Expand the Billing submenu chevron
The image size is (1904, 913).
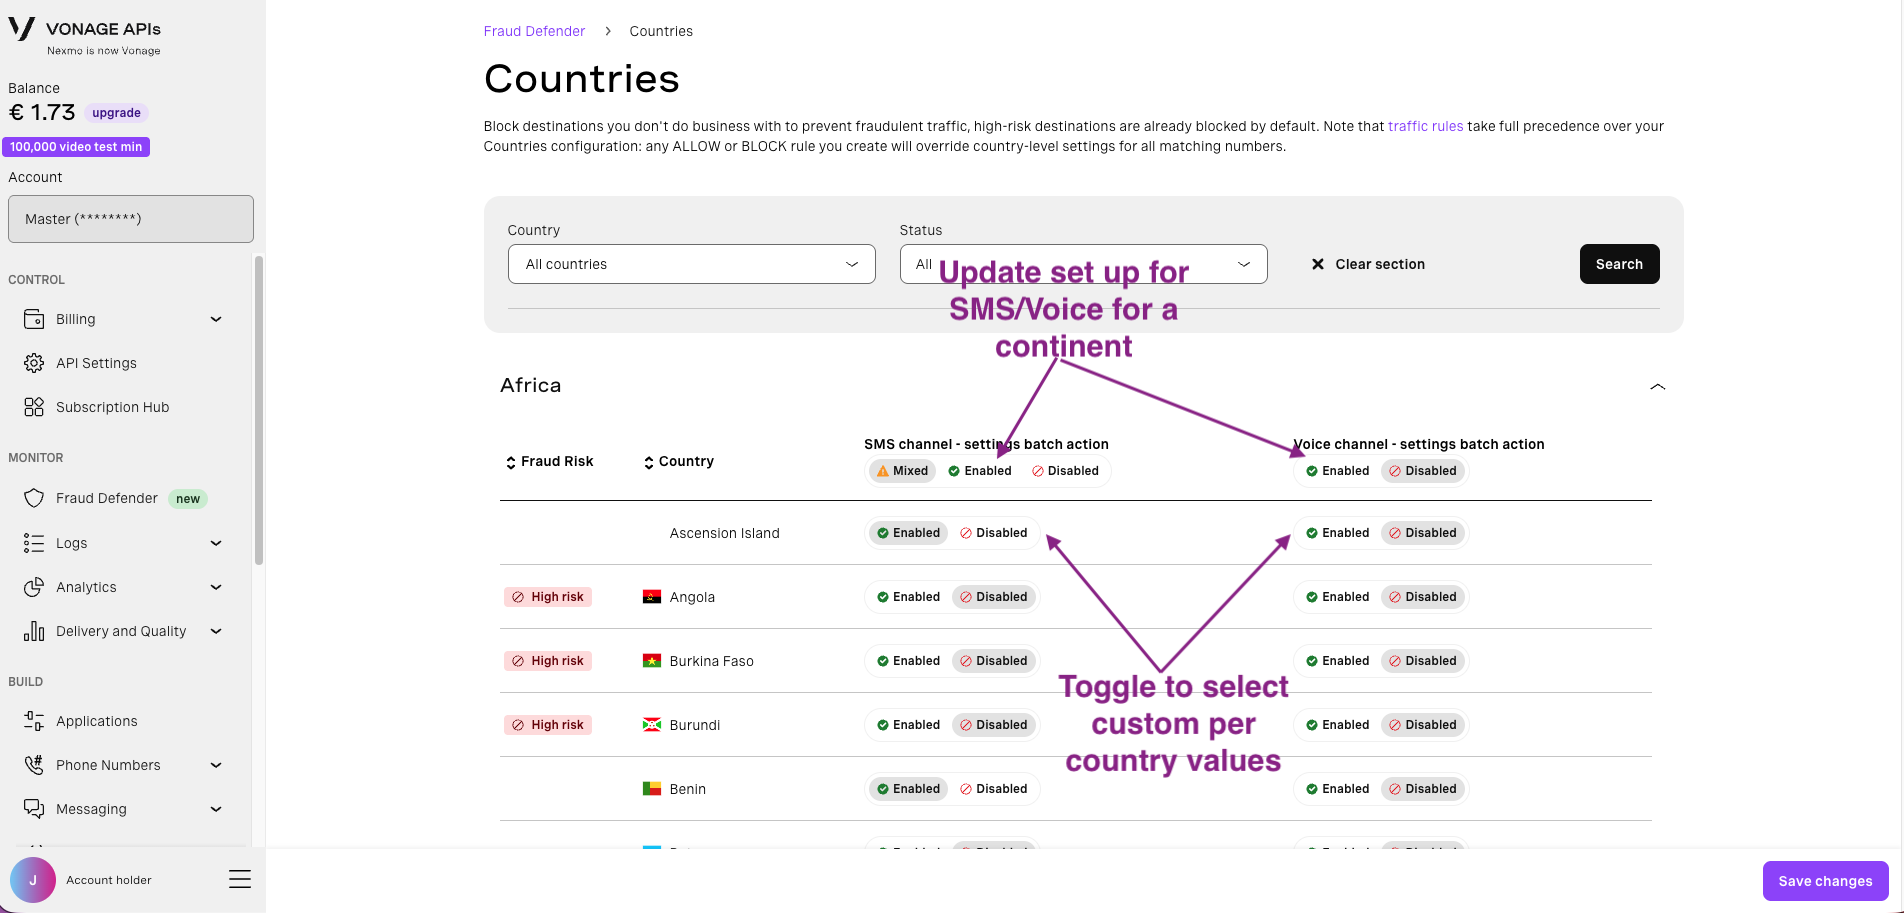(x=216, y=319)
